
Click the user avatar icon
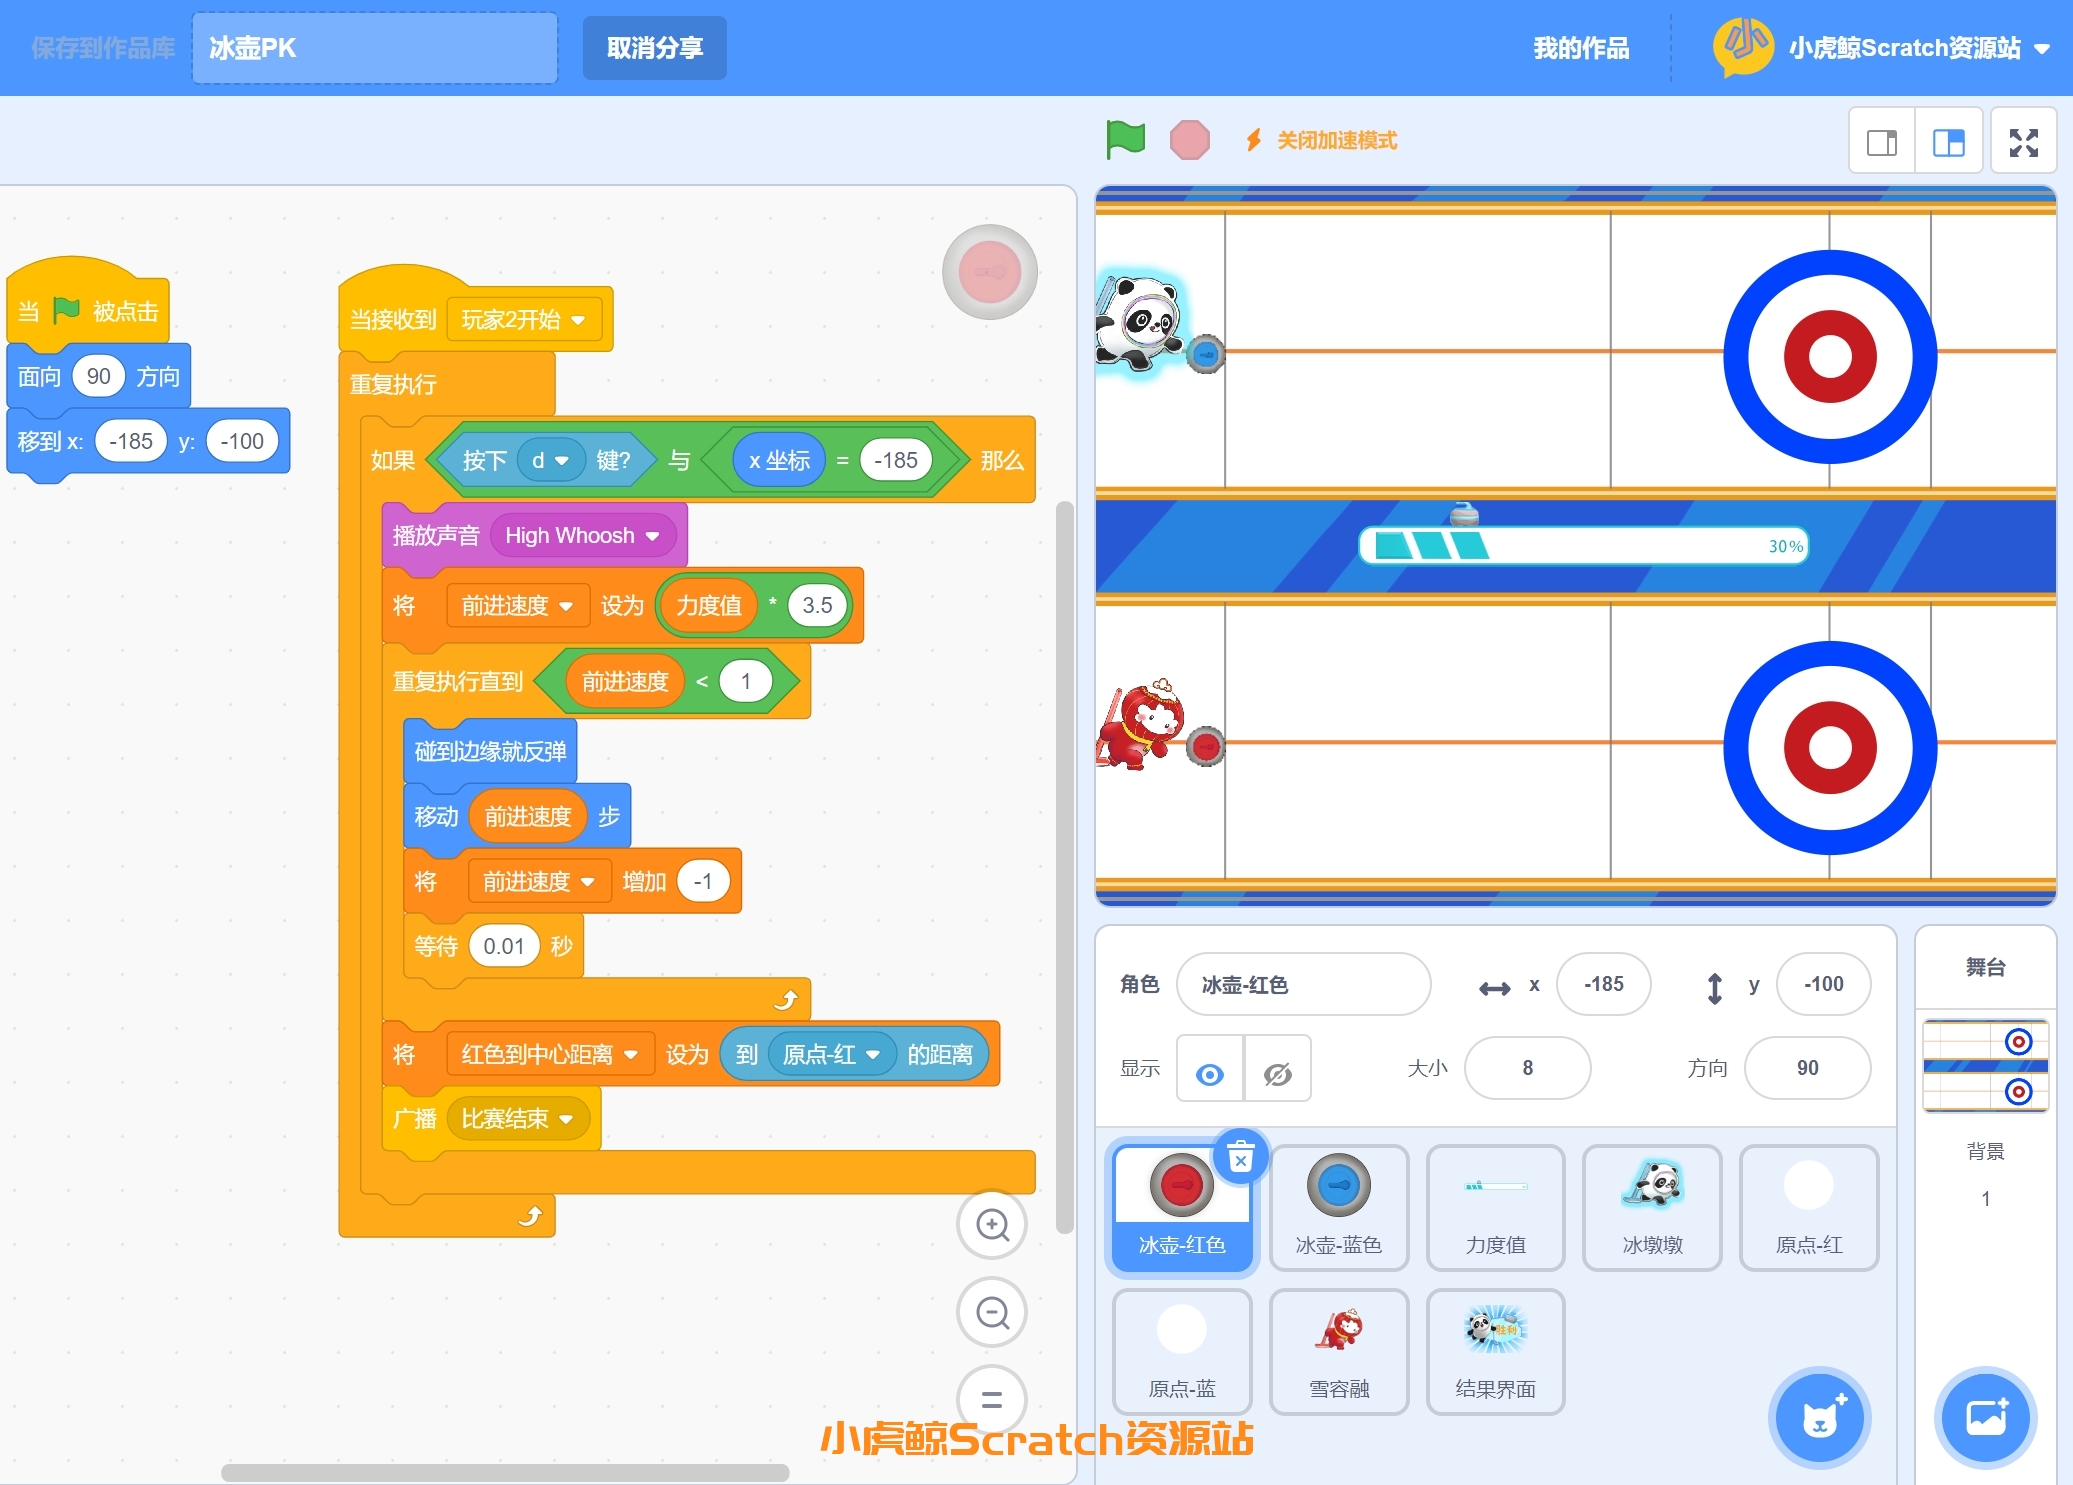(1743, 46)
